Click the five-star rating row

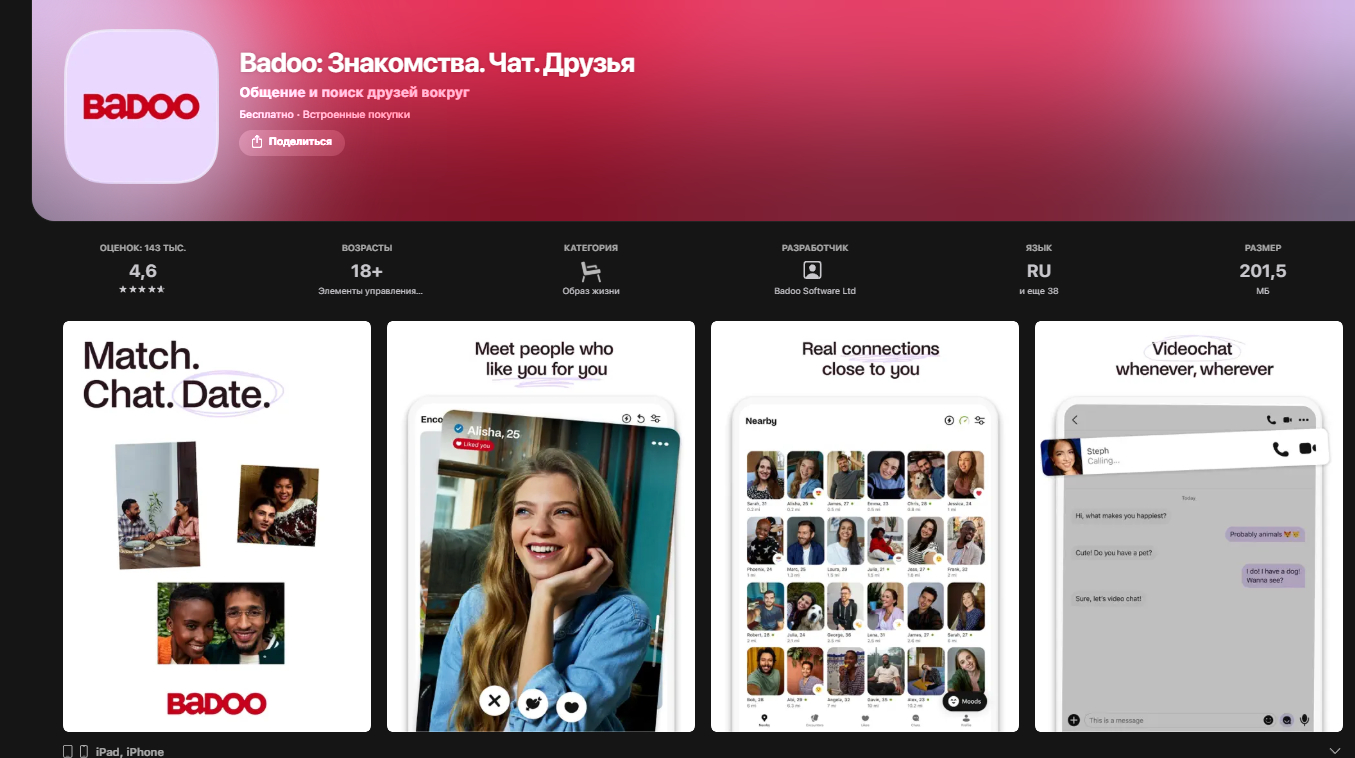pos(143,290)
